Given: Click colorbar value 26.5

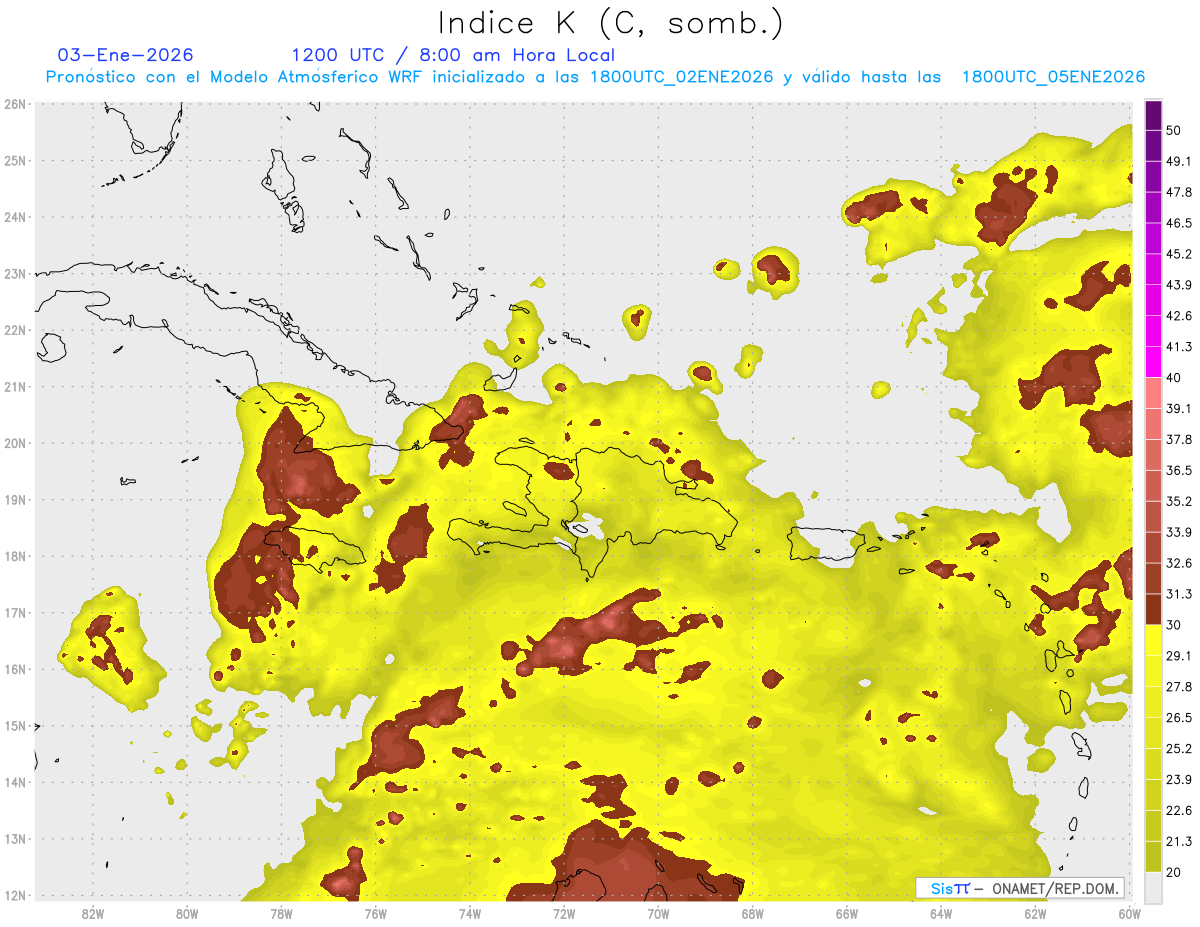Looking at the screenshot, I should 1178,718.
